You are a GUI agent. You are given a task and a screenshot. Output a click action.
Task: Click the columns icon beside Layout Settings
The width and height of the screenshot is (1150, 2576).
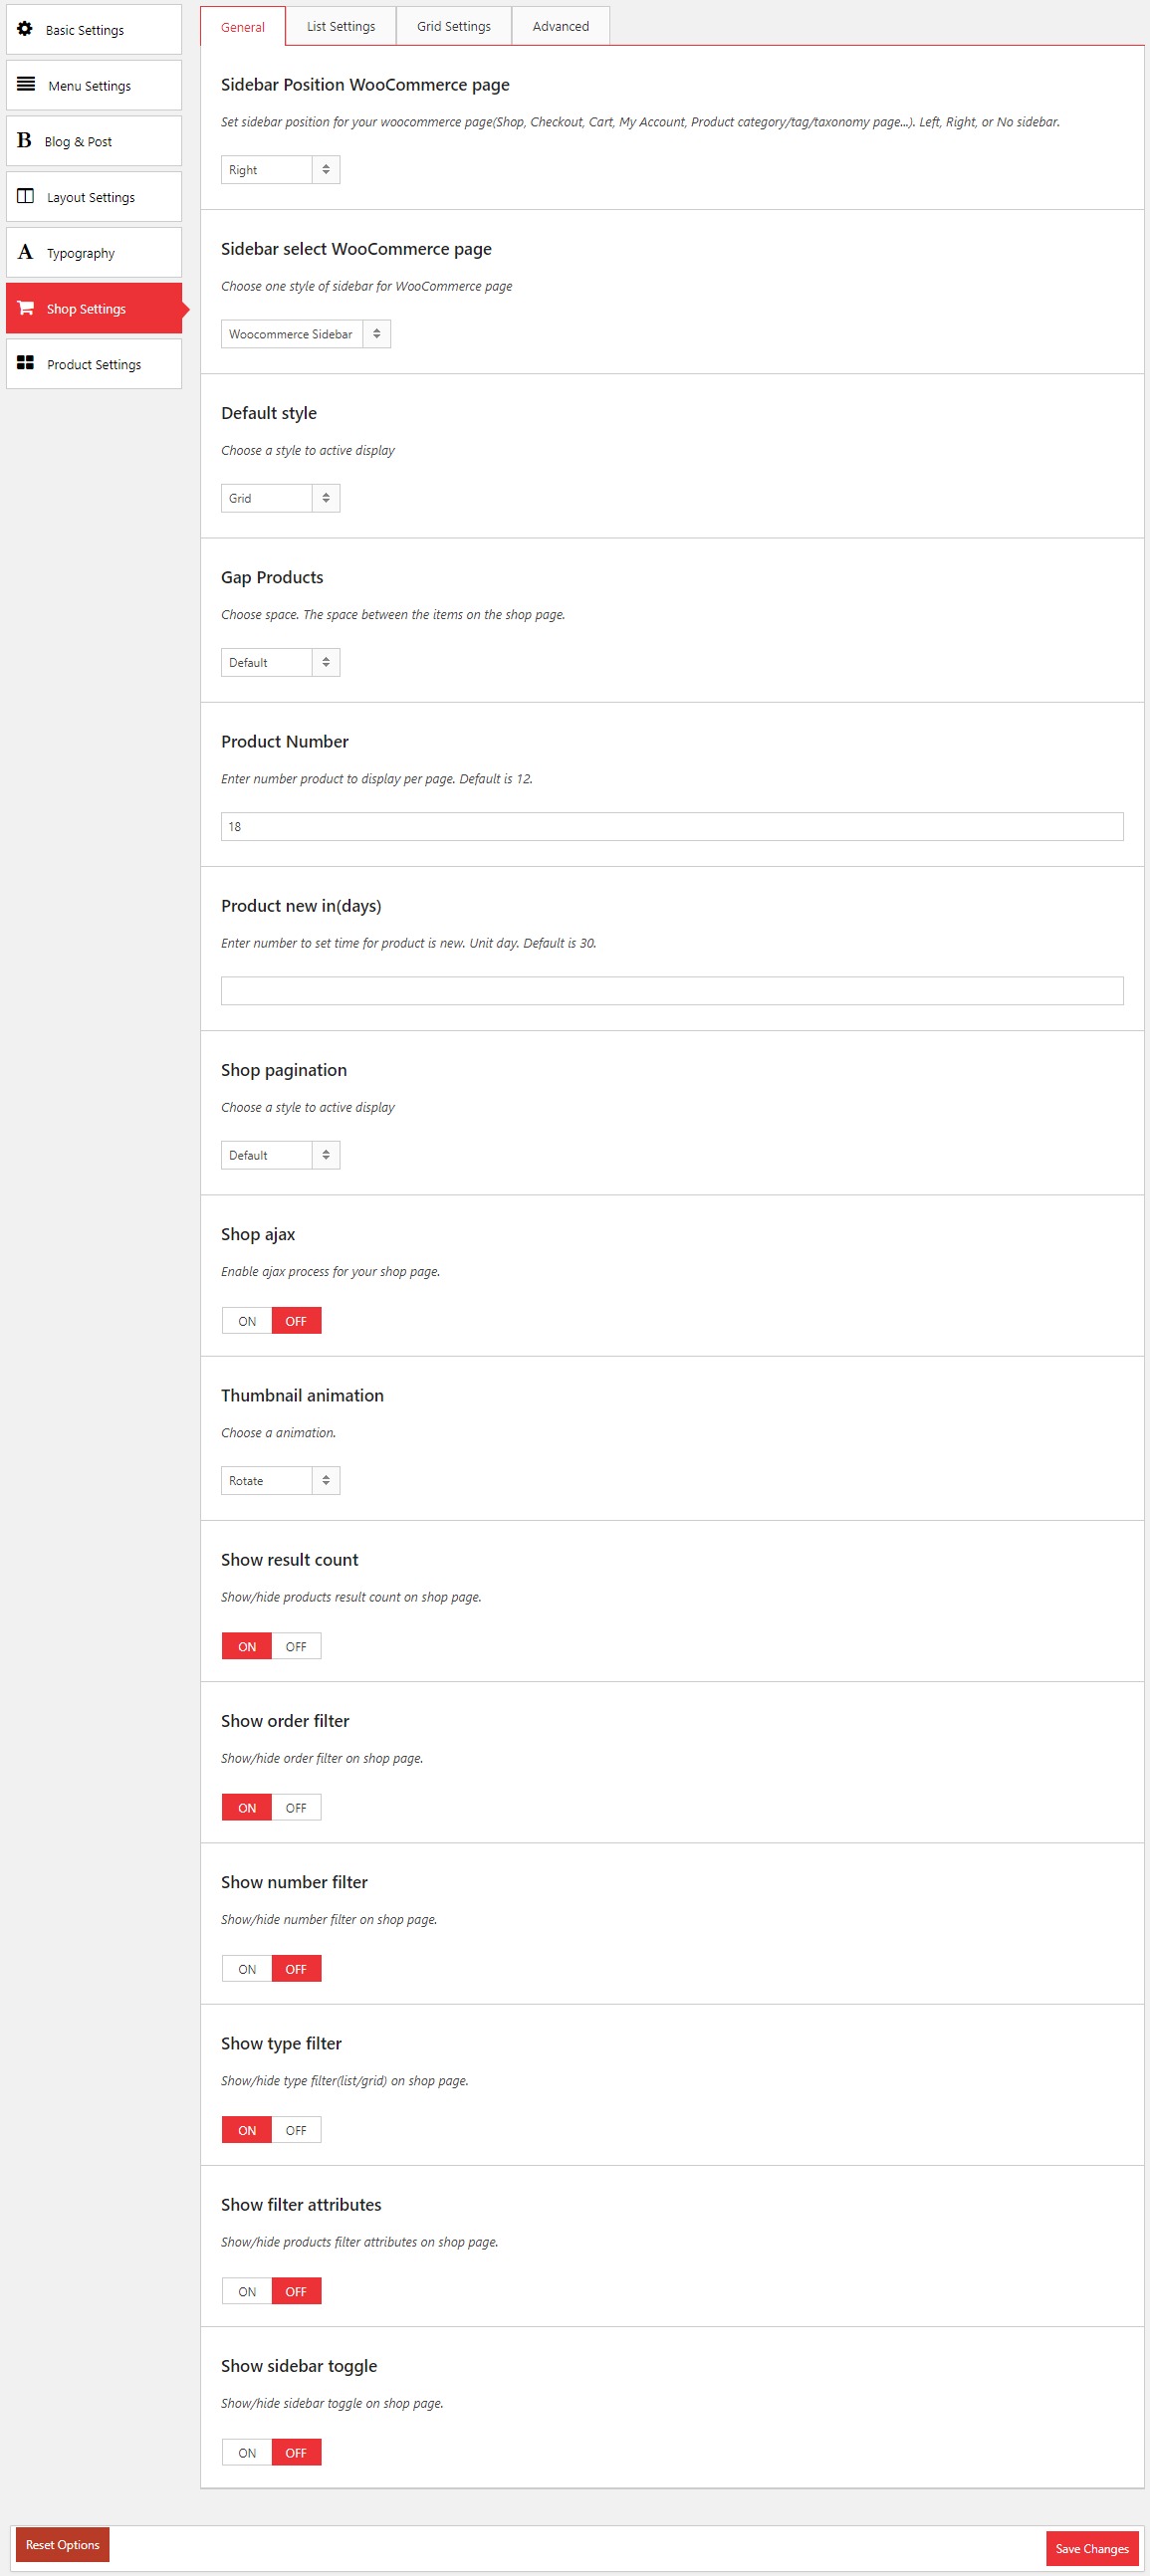26,196
